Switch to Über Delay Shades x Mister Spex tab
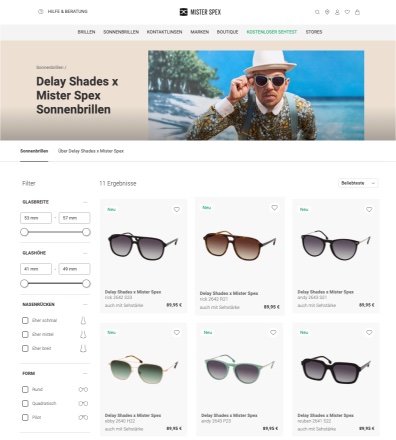This screenshot has height=440, width=396. pos(91,151)
